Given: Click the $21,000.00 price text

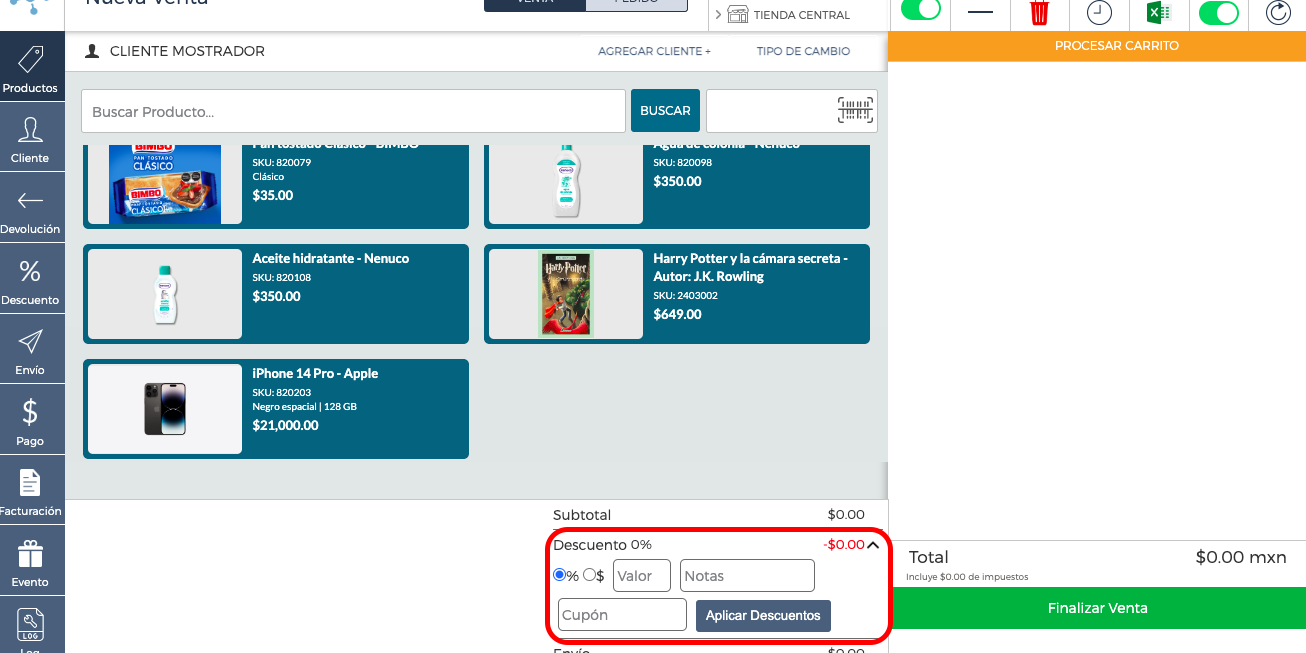Looking at the screenshot, I should coord(285,425).
